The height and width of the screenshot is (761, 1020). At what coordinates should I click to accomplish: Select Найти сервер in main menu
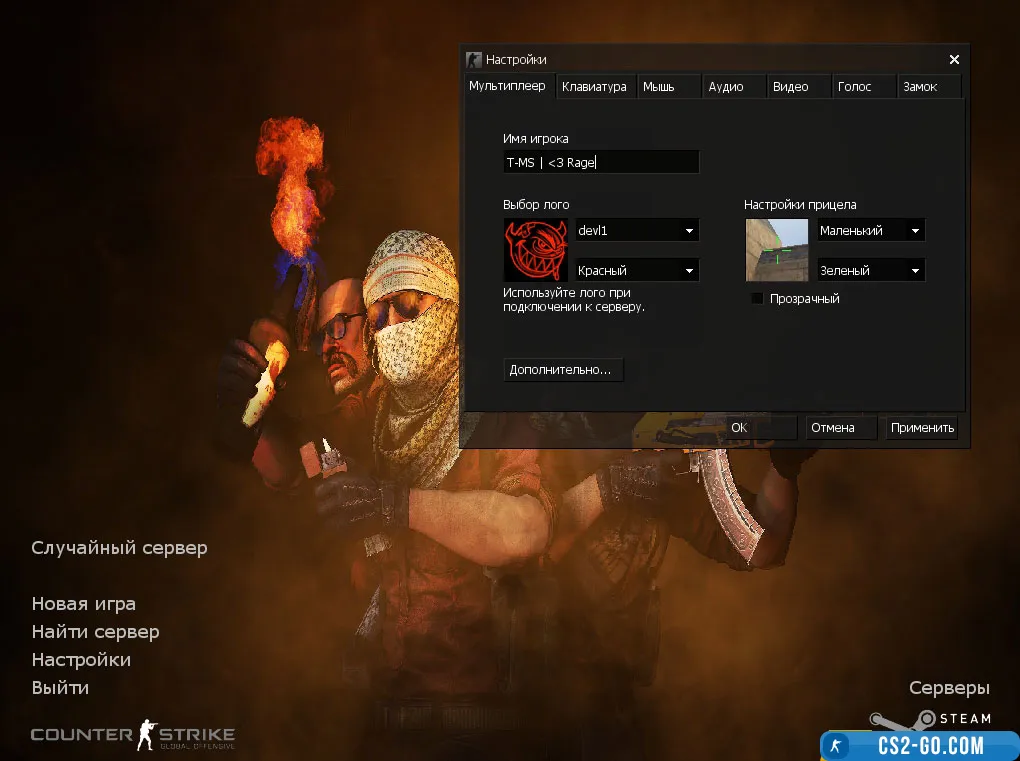point(95,632)
